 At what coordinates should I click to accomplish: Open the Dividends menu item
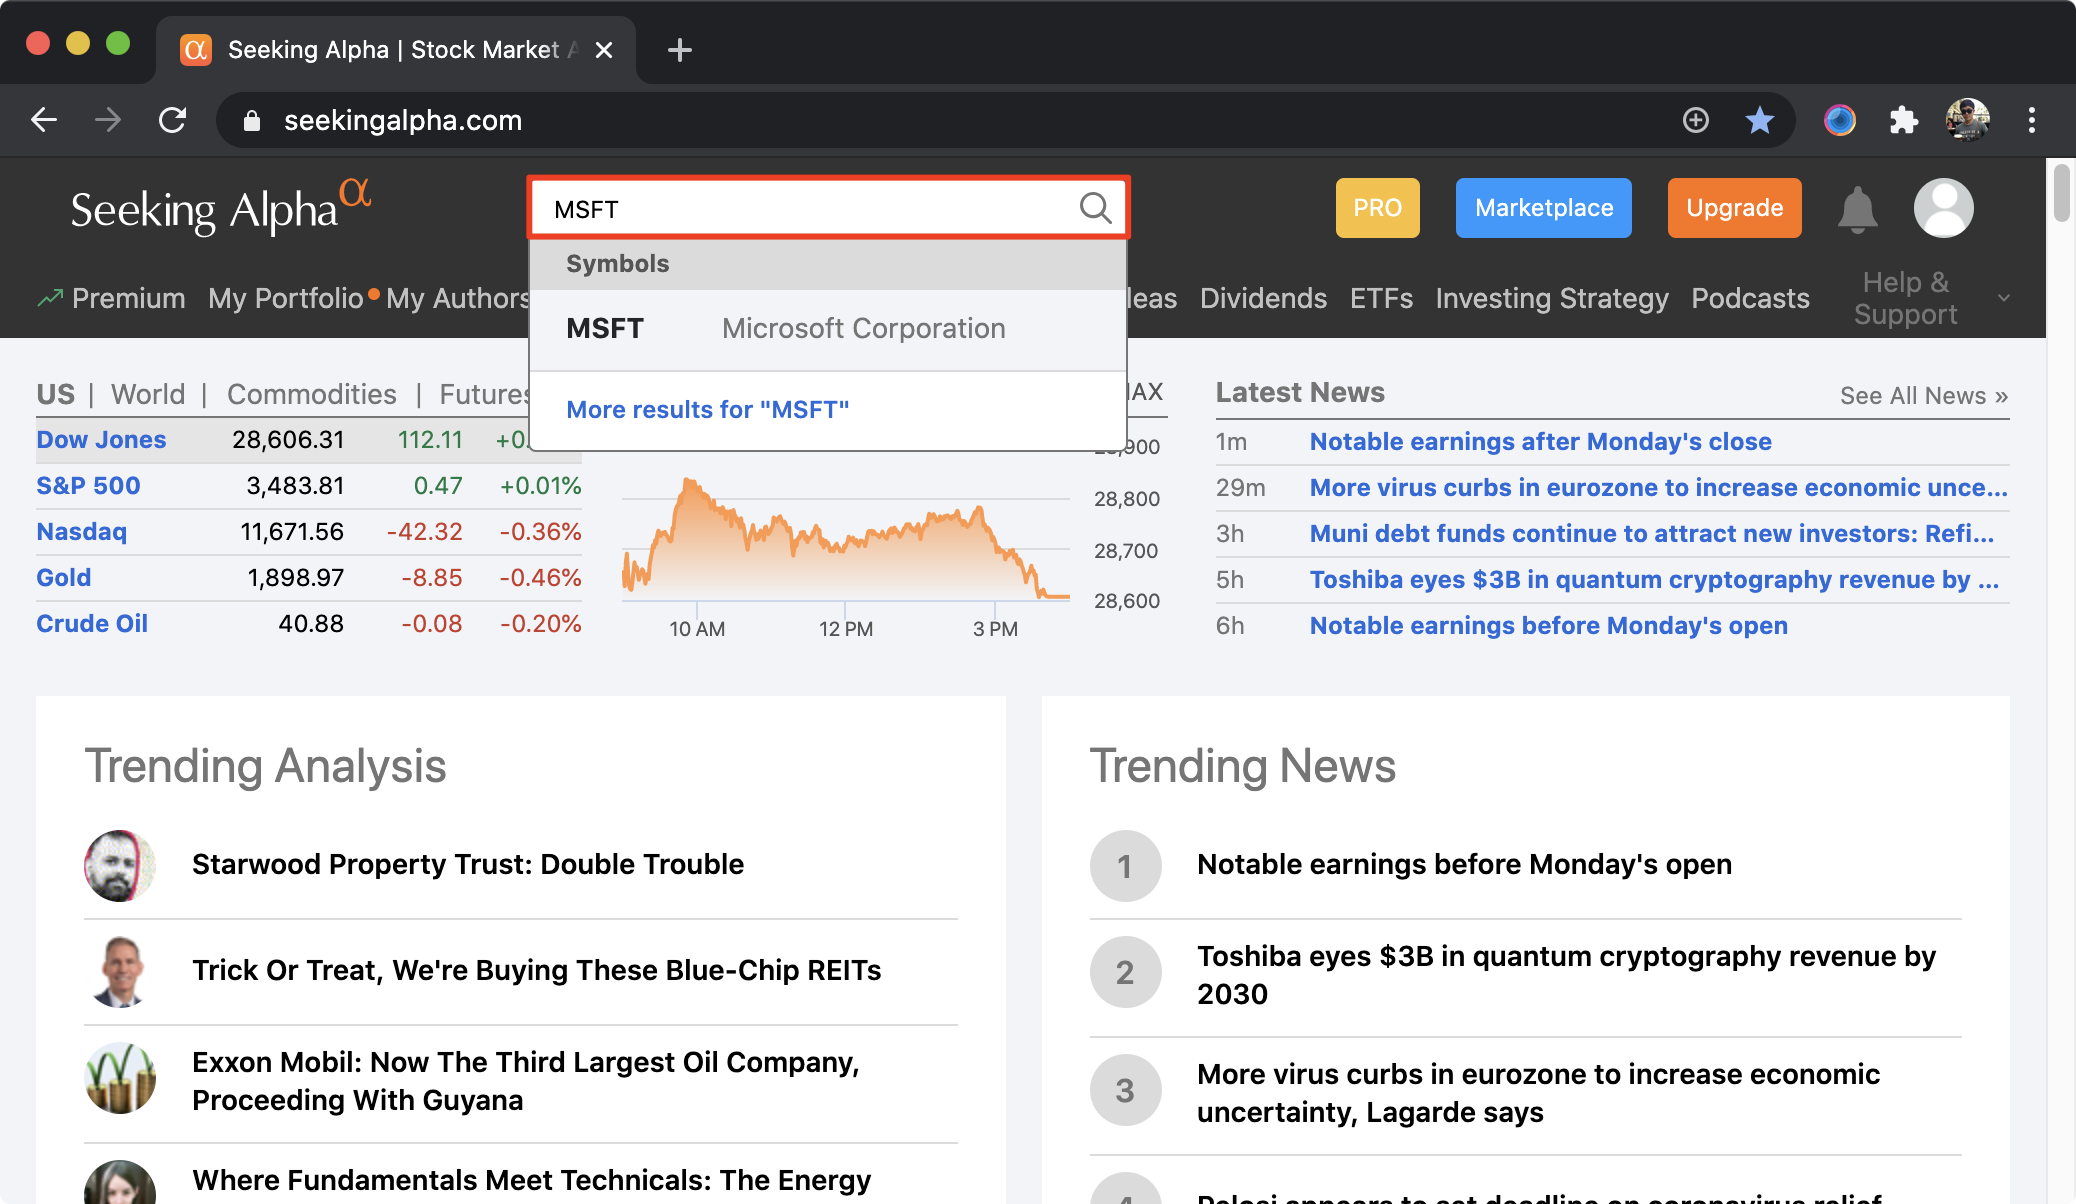coord(1263,298)
